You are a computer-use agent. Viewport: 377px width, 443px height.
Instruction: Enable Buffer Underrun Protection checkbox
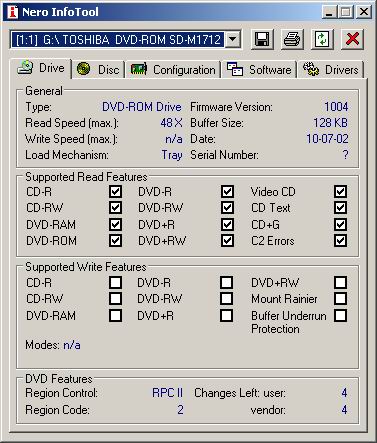(340, 315)
